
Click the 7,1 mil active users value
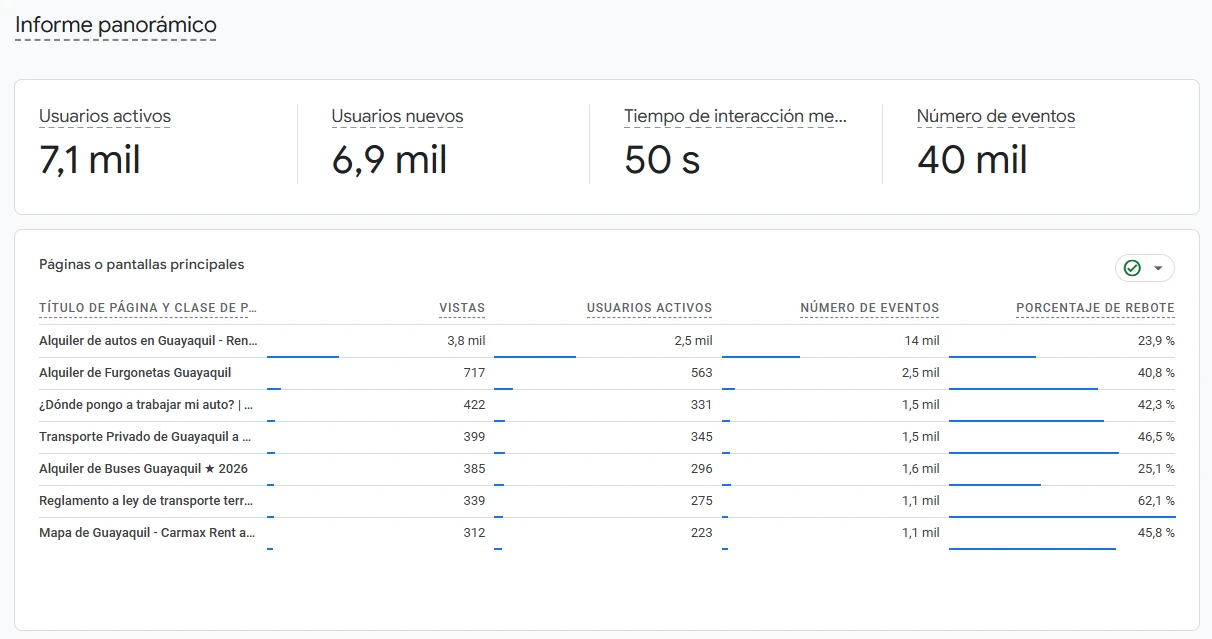pyautogui.click(x=90, y=160)
